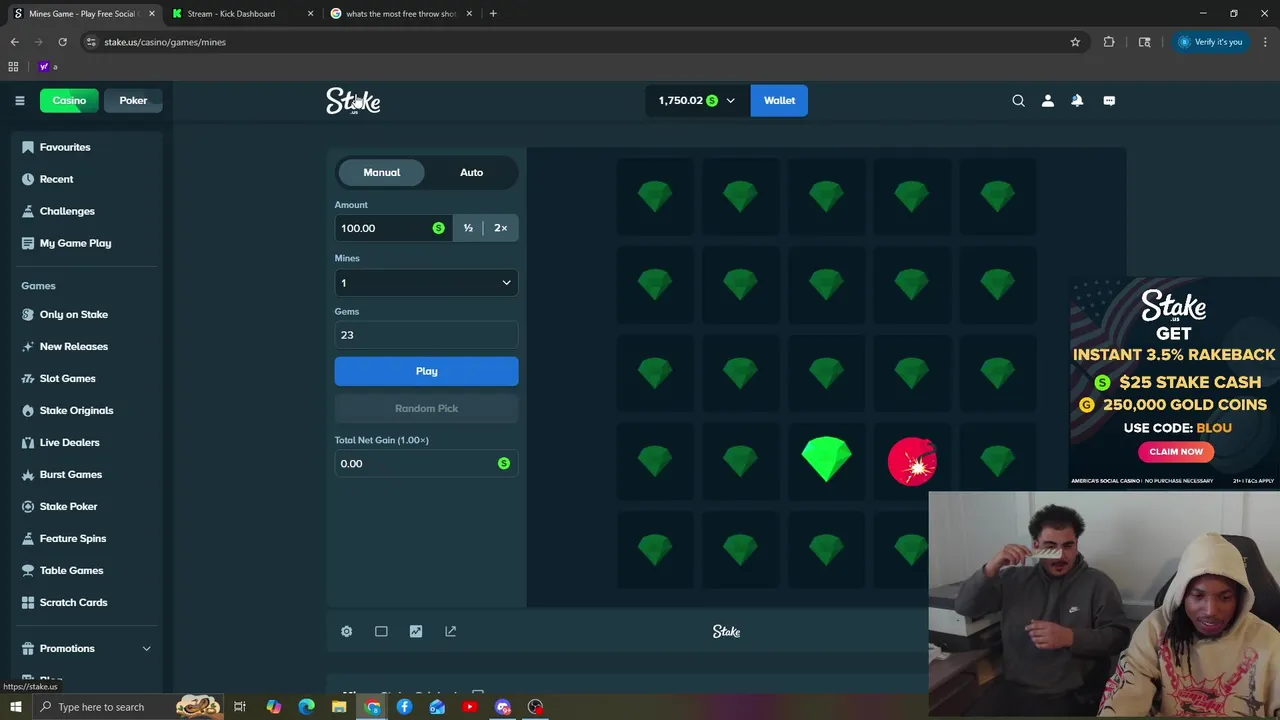This screenshot has width=1280, height=720.
Task: Bookmark this page with star icon
Action: (x=1075, y=42)
